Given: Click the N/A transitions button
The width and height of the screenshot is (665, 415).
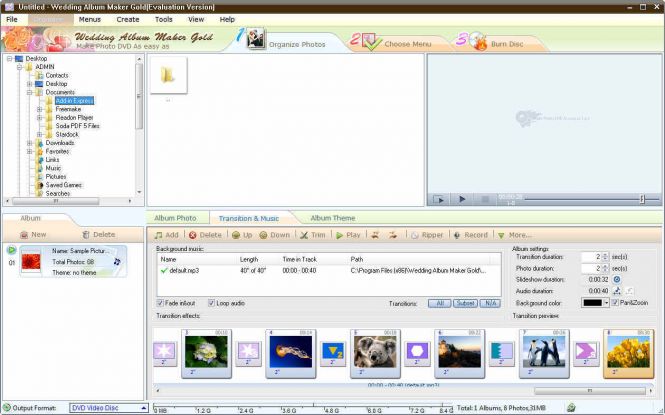Looking at the screenshot, I should pyautogui.click(x=490, y=303).
